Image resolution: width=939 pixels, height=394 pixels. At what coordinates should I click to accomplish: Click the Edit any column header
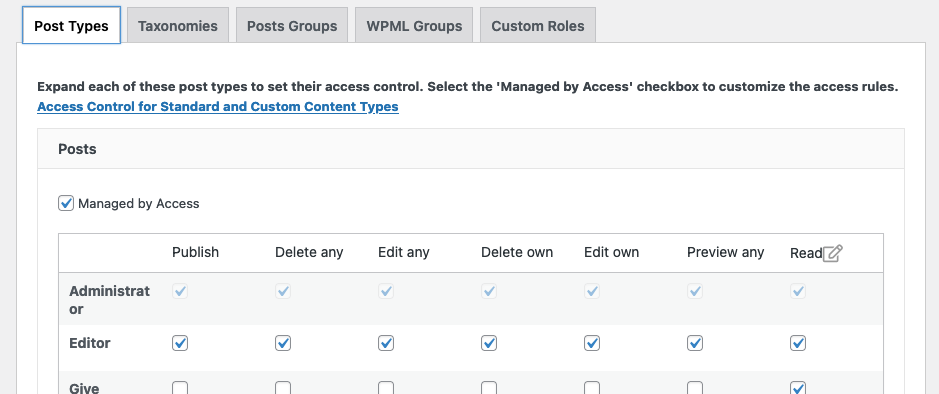pos(404,253)
